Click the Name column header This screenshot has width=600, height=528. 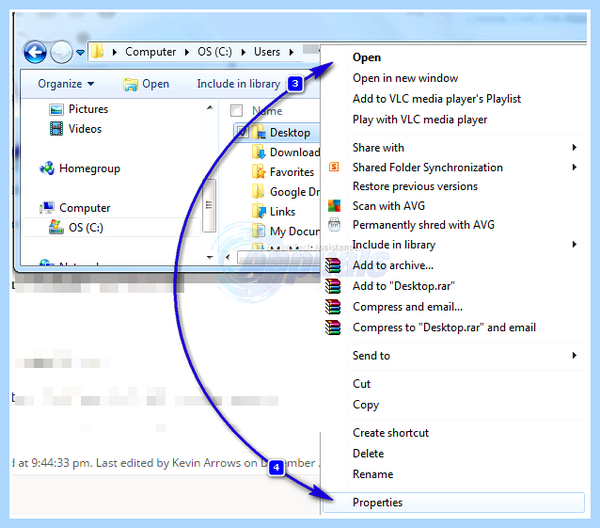[267, 111]
